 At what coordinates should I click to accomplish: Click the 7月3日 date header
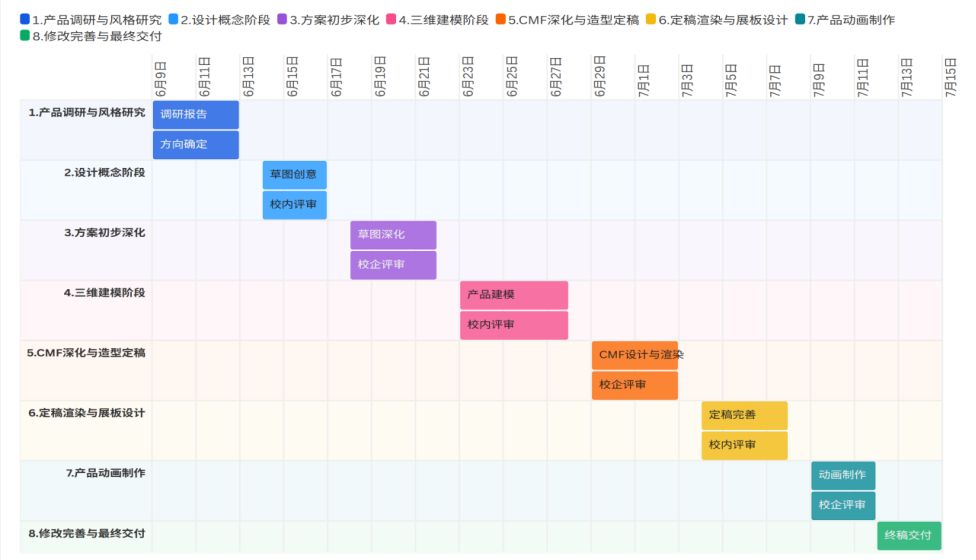687,80
